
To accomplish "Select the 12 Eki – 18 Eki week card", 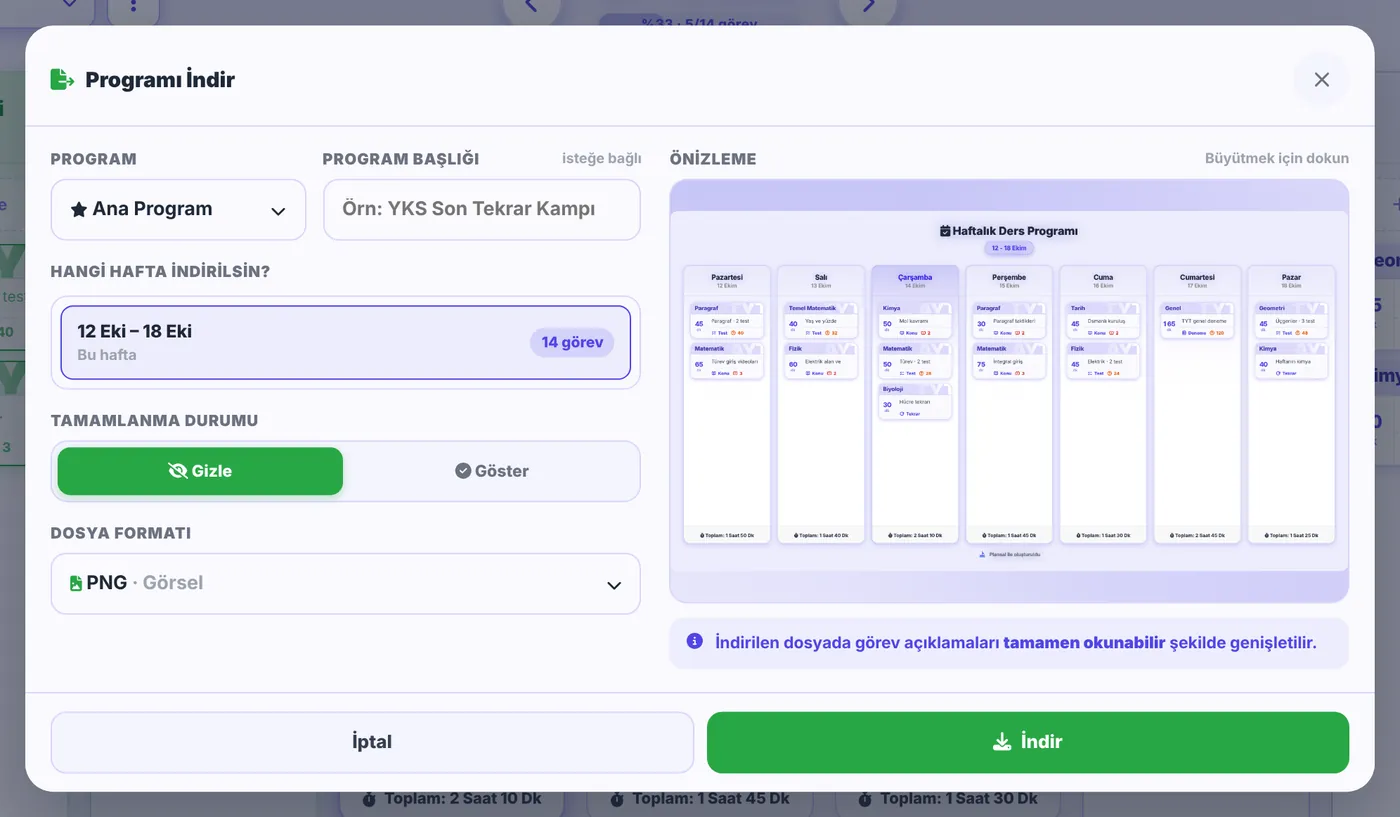I will 345,342.
